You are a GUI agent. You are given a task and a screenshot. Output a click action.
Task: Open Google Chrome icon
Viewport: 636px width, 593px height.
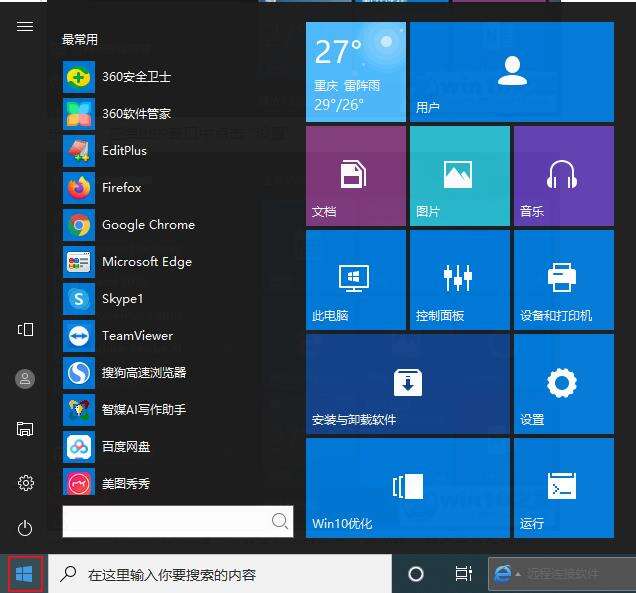click(79, 225)
